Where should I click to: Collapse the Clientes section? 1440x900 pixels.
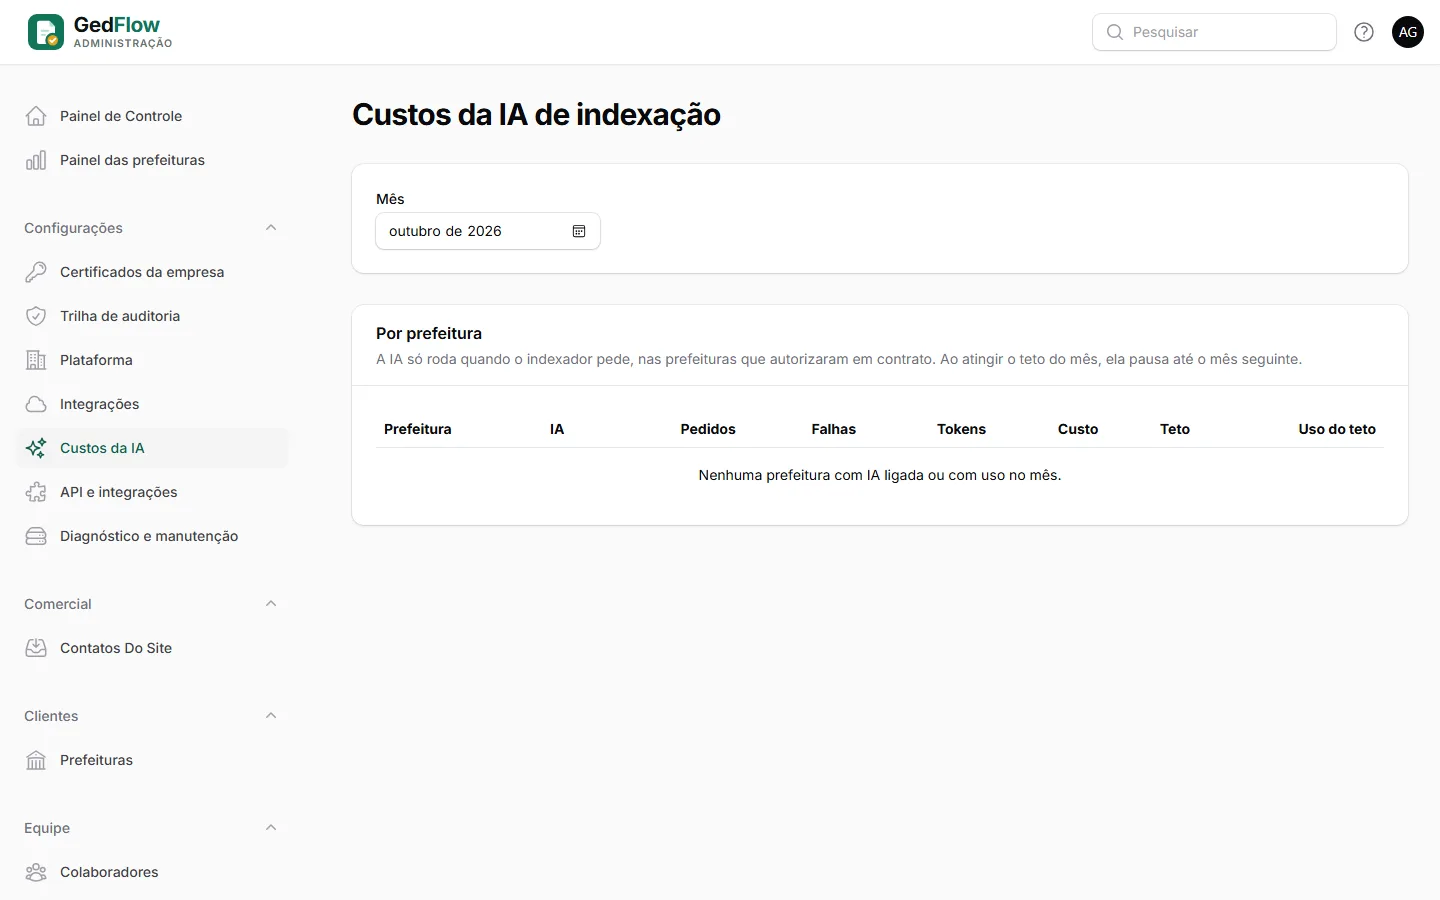tap(271, 716)
